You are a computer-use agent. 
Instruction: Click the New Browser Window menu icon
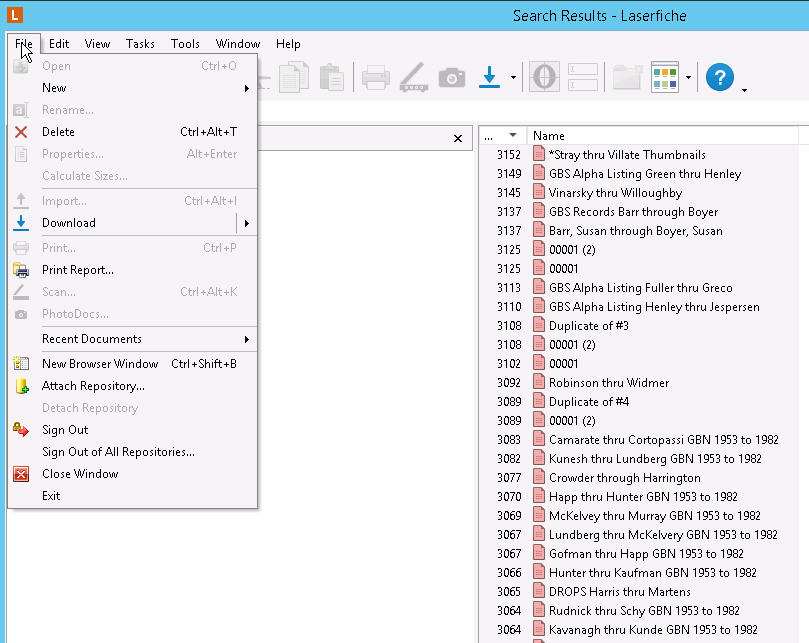(21, 364)
